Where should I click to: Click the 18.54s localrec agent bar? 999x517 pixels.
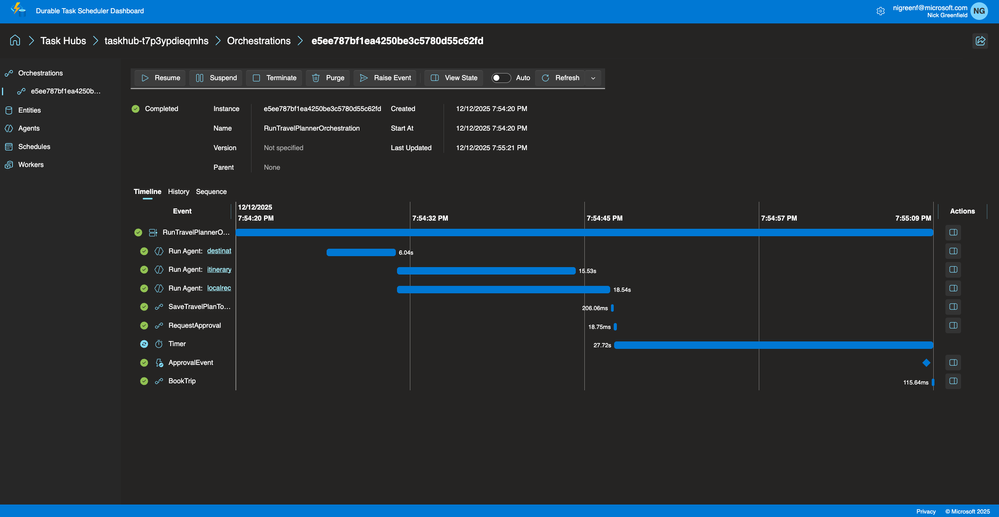[x=503, y=289]
